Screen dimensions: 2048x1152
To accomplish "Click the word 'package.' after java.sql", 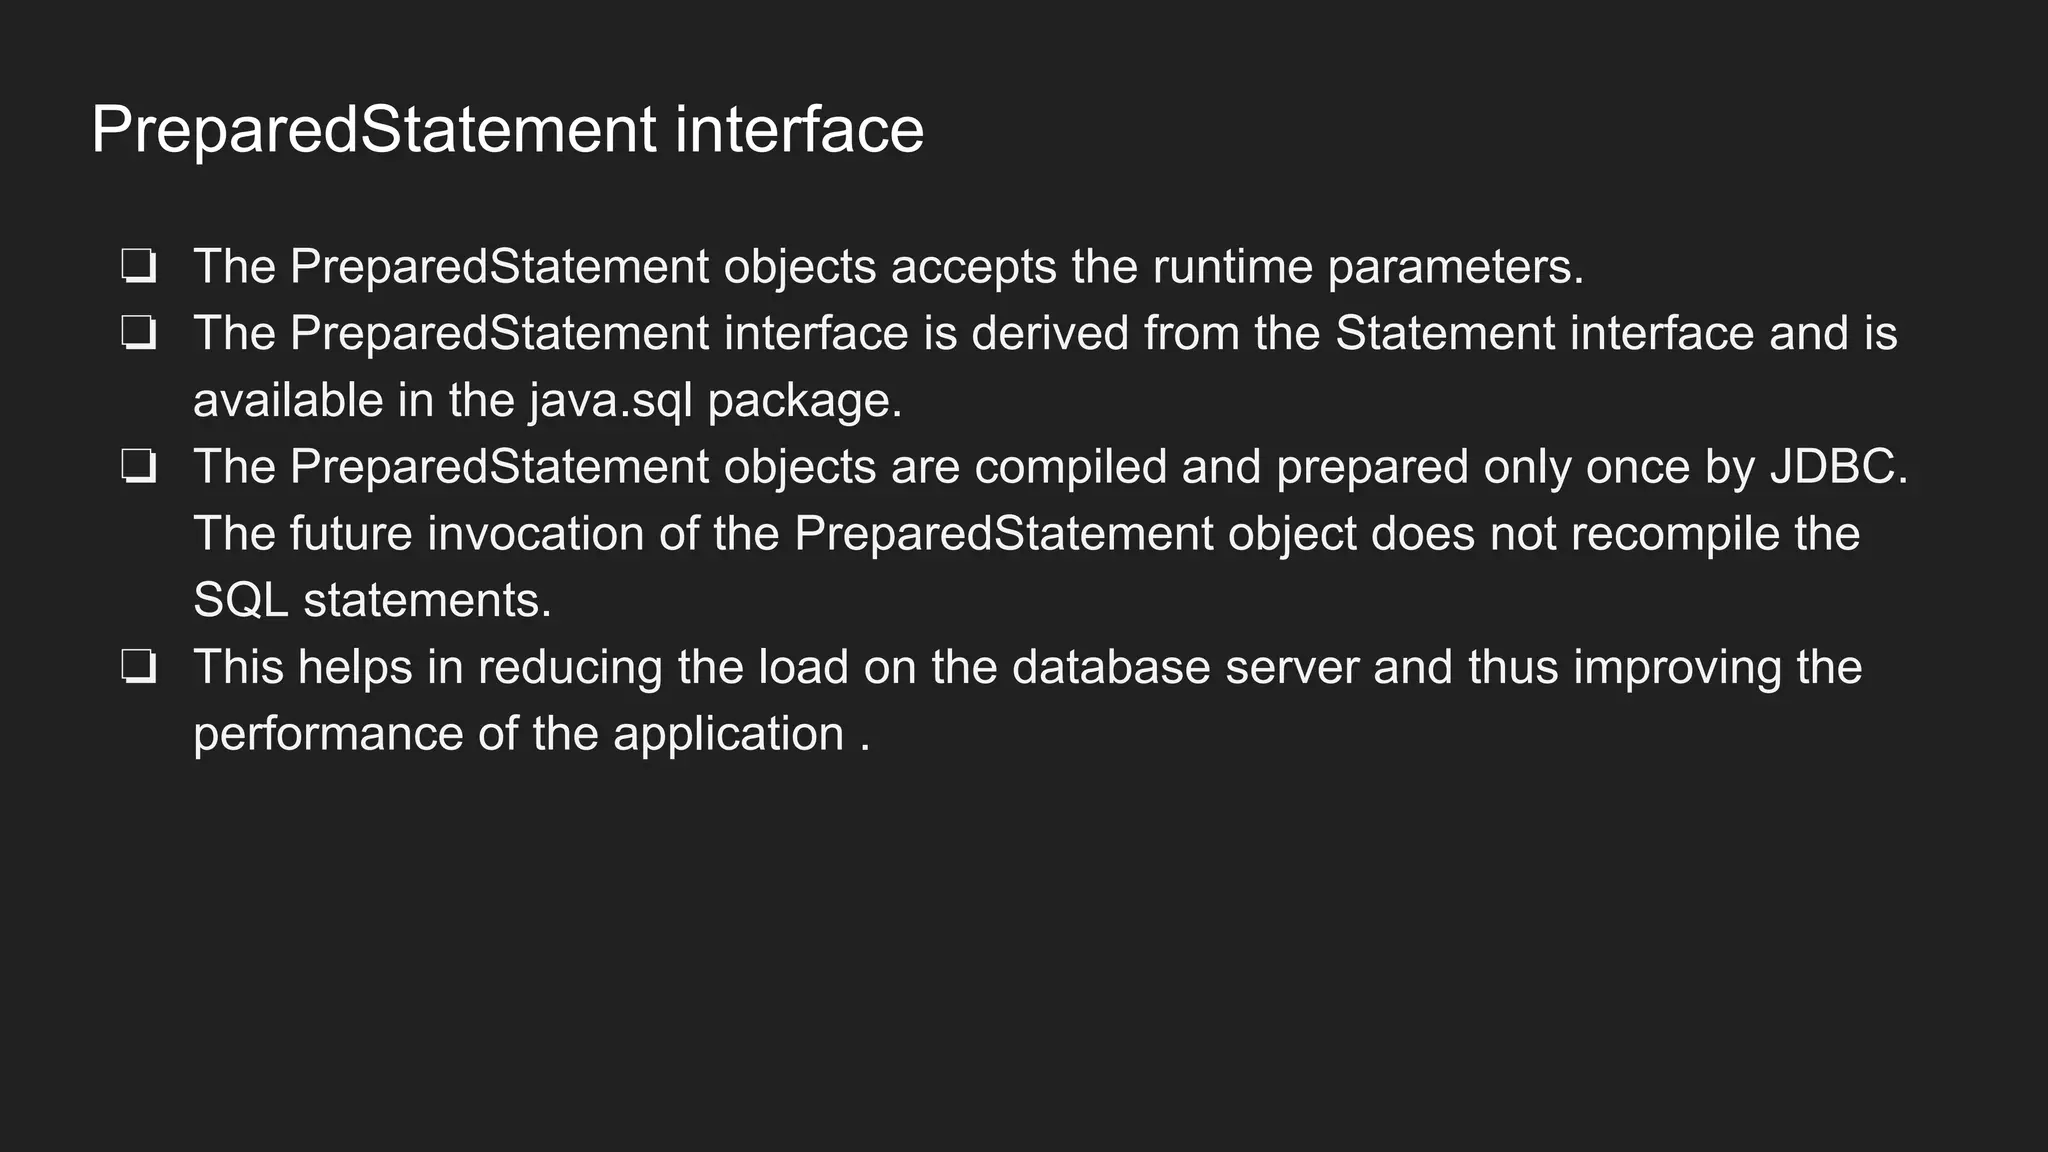I will [x=805, y=400].
